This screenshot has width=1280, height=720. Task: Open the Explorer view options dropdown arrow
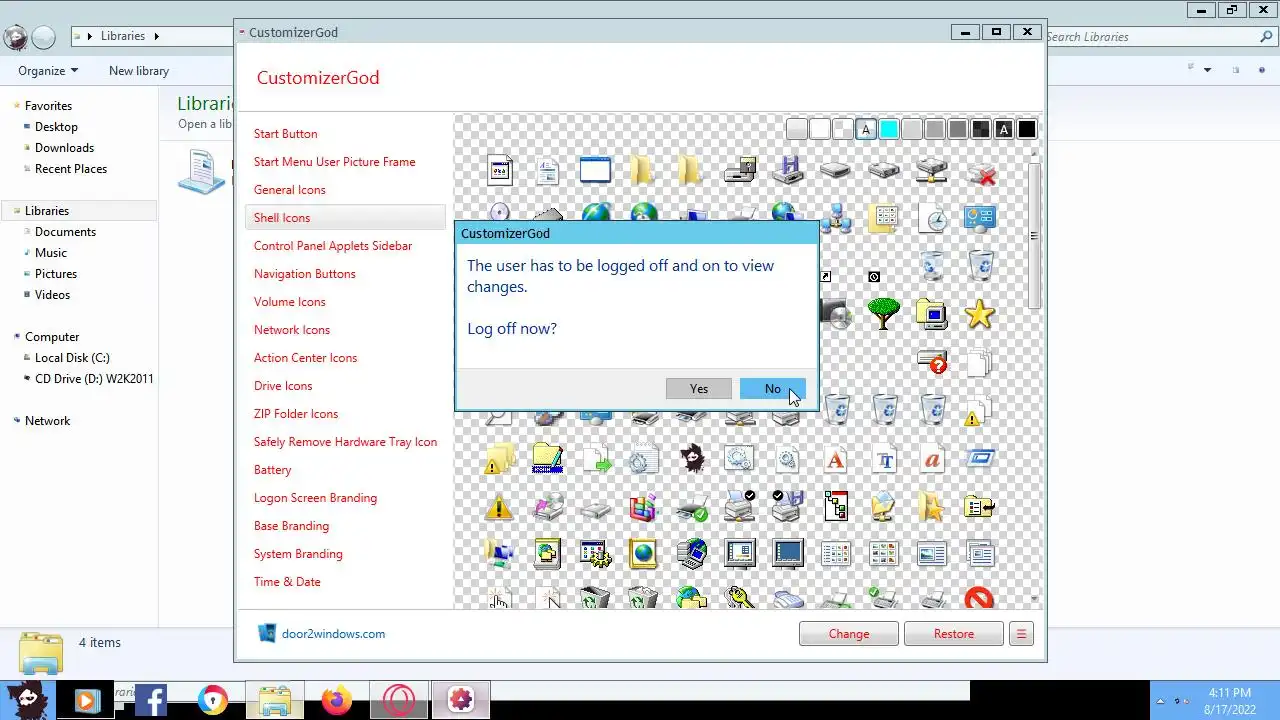point(1207,70)
